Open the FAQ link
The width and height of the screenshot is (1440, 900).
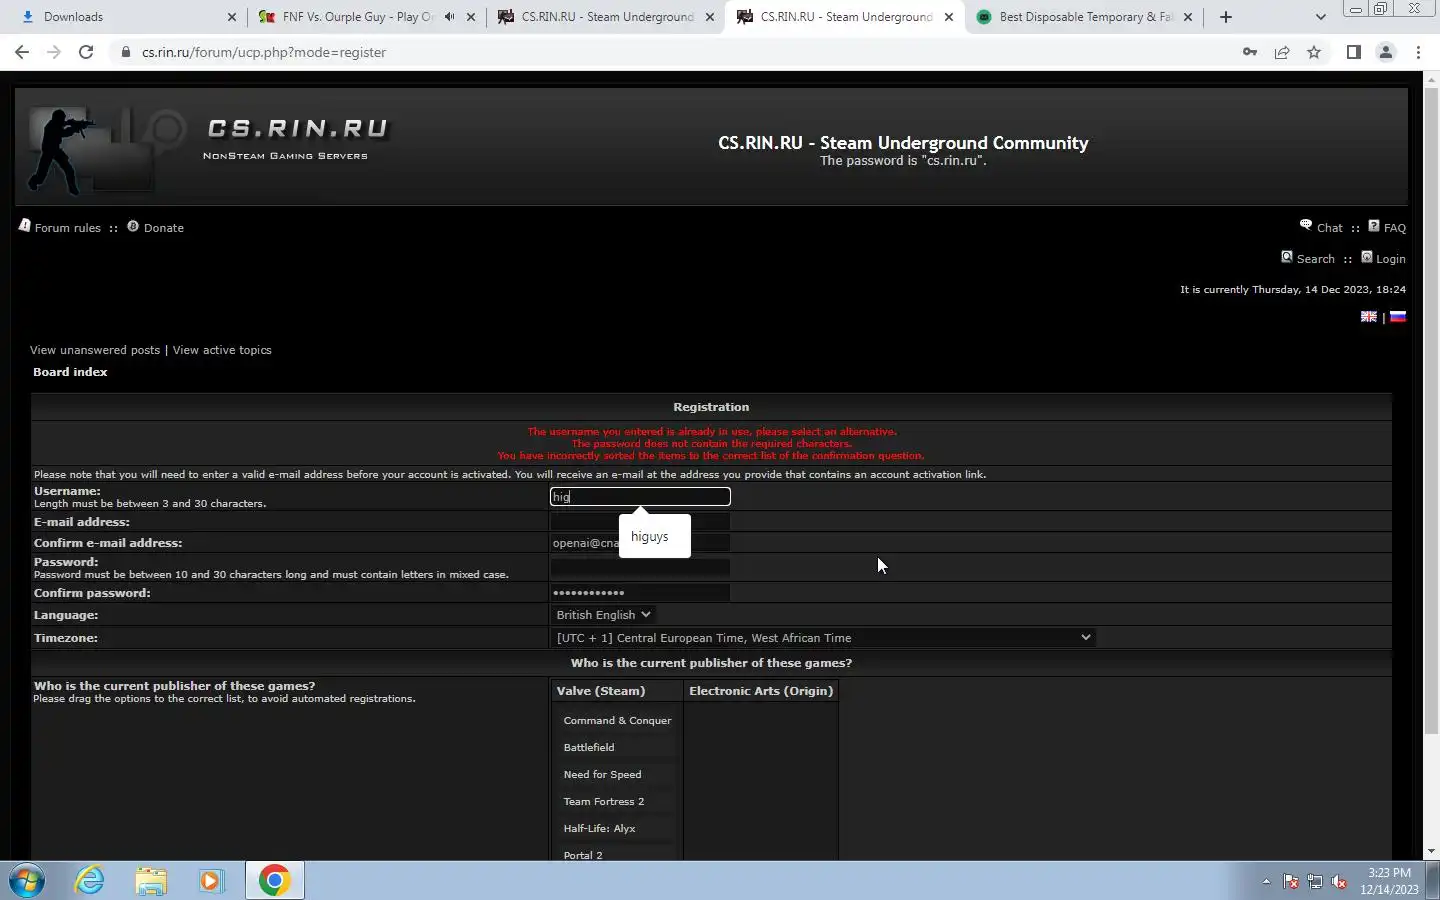[x=1394, y=228]
